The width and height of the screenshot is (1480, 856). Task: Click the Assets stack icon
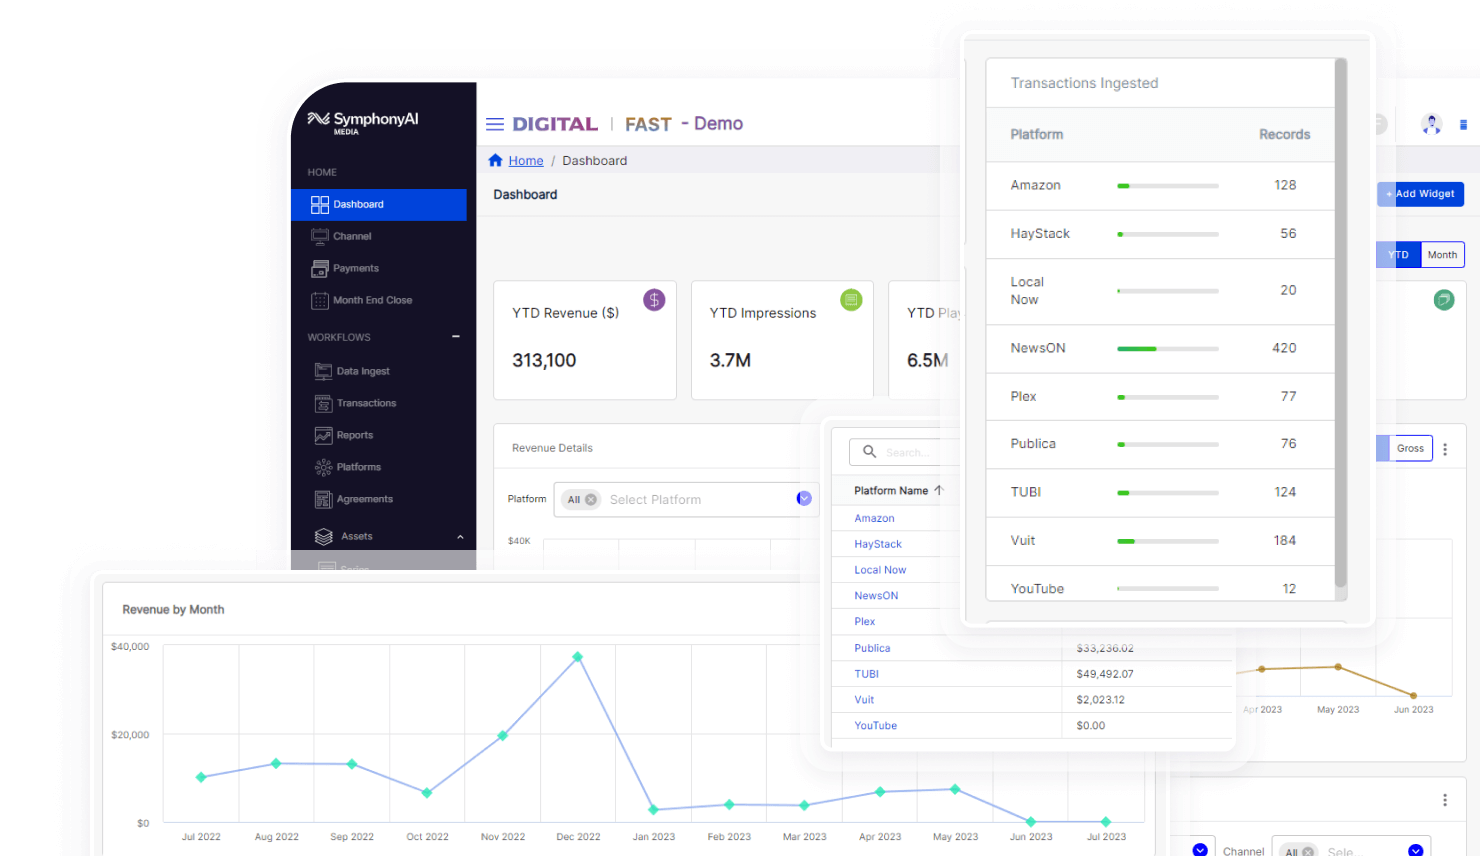click(323, 537)
